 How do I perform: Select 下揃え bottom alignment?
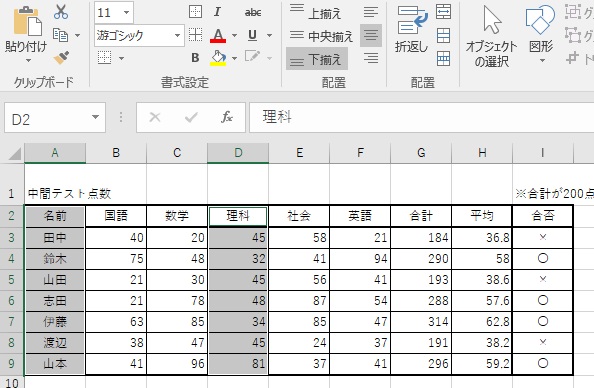pyautogui.click(x=317, y=59)
